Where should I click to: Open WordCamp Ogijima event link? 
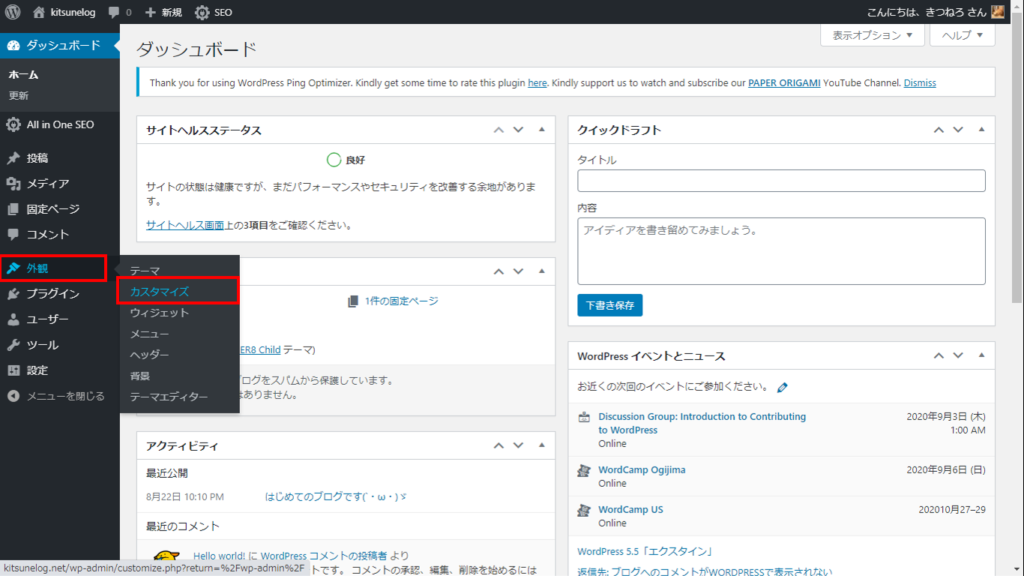[x=642, y=470]
